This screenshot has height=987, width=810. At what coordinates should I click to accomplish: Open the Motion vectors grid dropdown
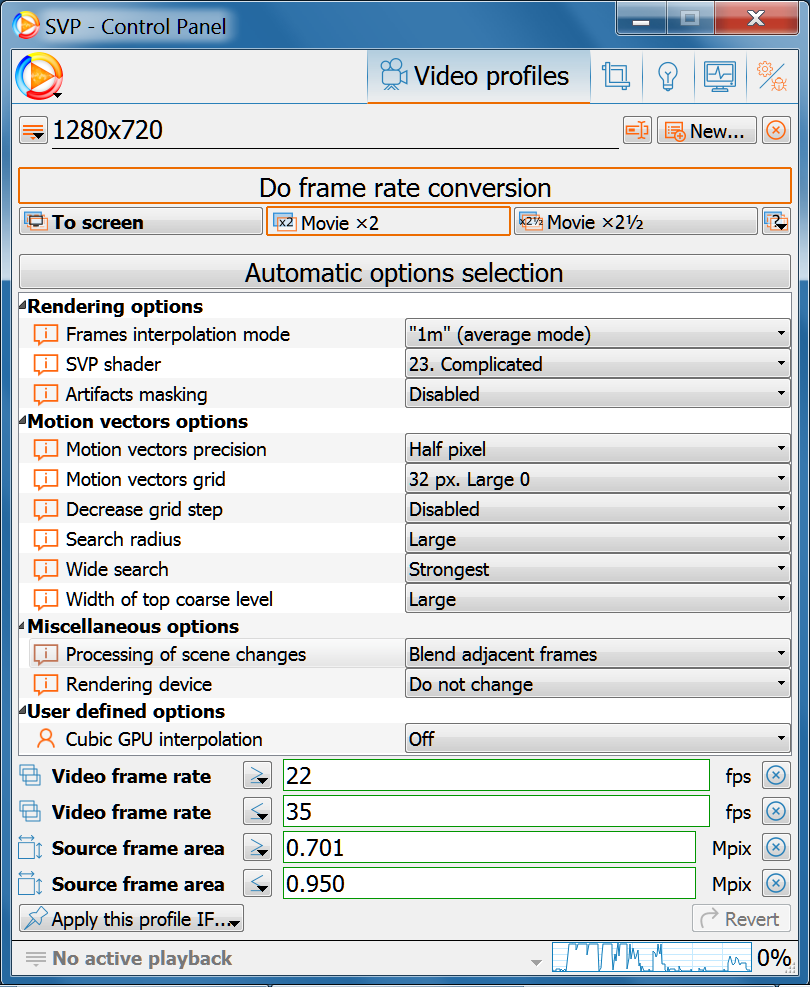tap(597, 480)
